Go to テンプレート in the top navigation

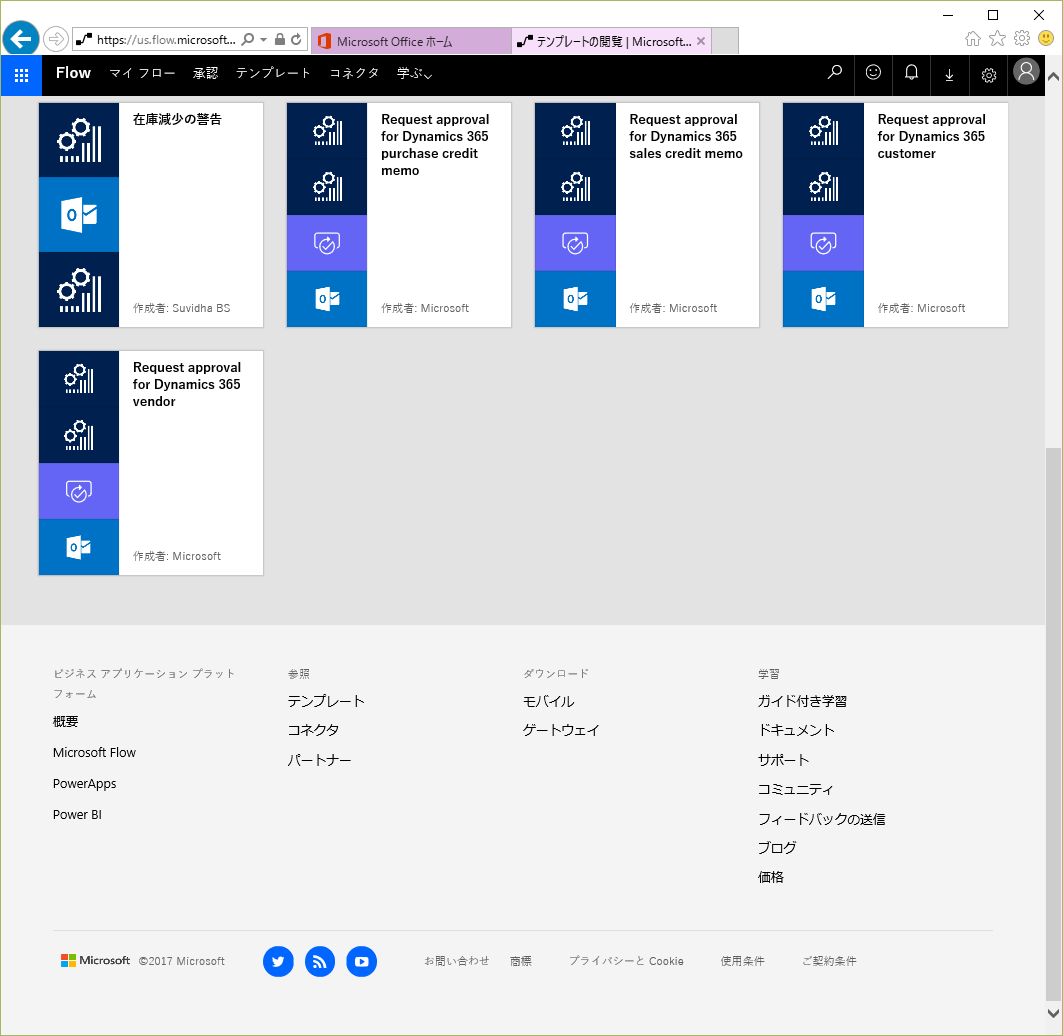coord(273,73)
